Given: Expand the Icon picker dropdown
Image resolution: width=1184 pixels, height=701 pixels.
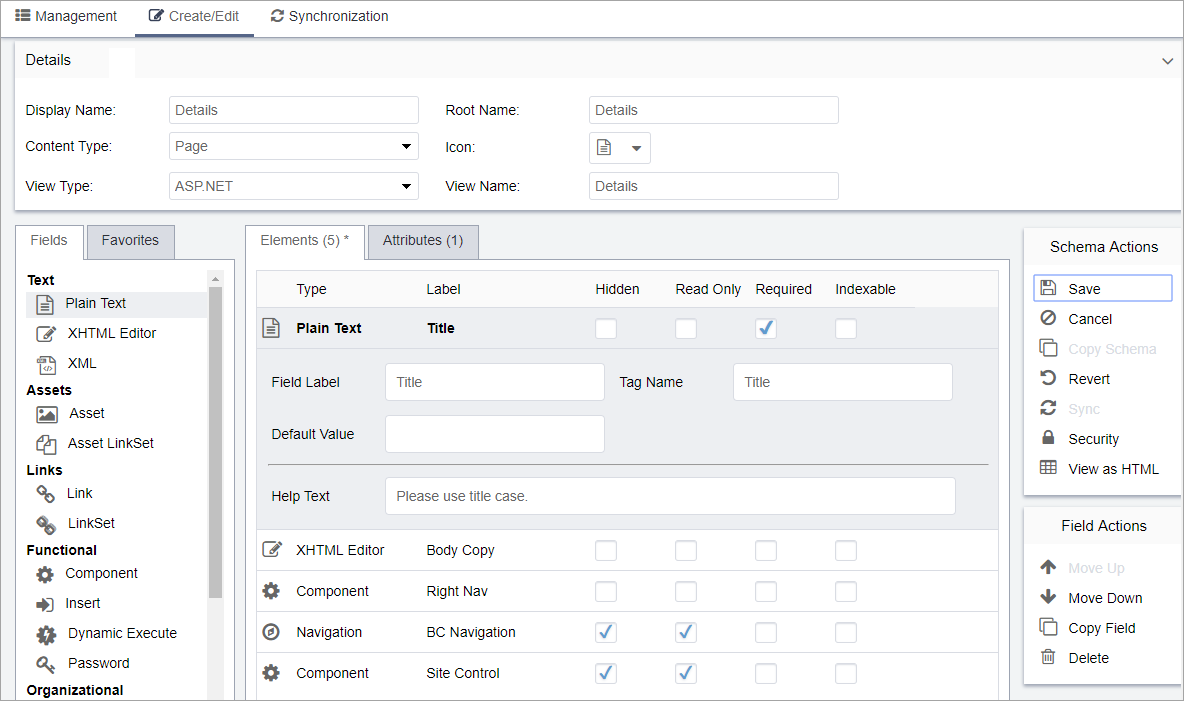Looking at the screenshot, I should (620, 148).
